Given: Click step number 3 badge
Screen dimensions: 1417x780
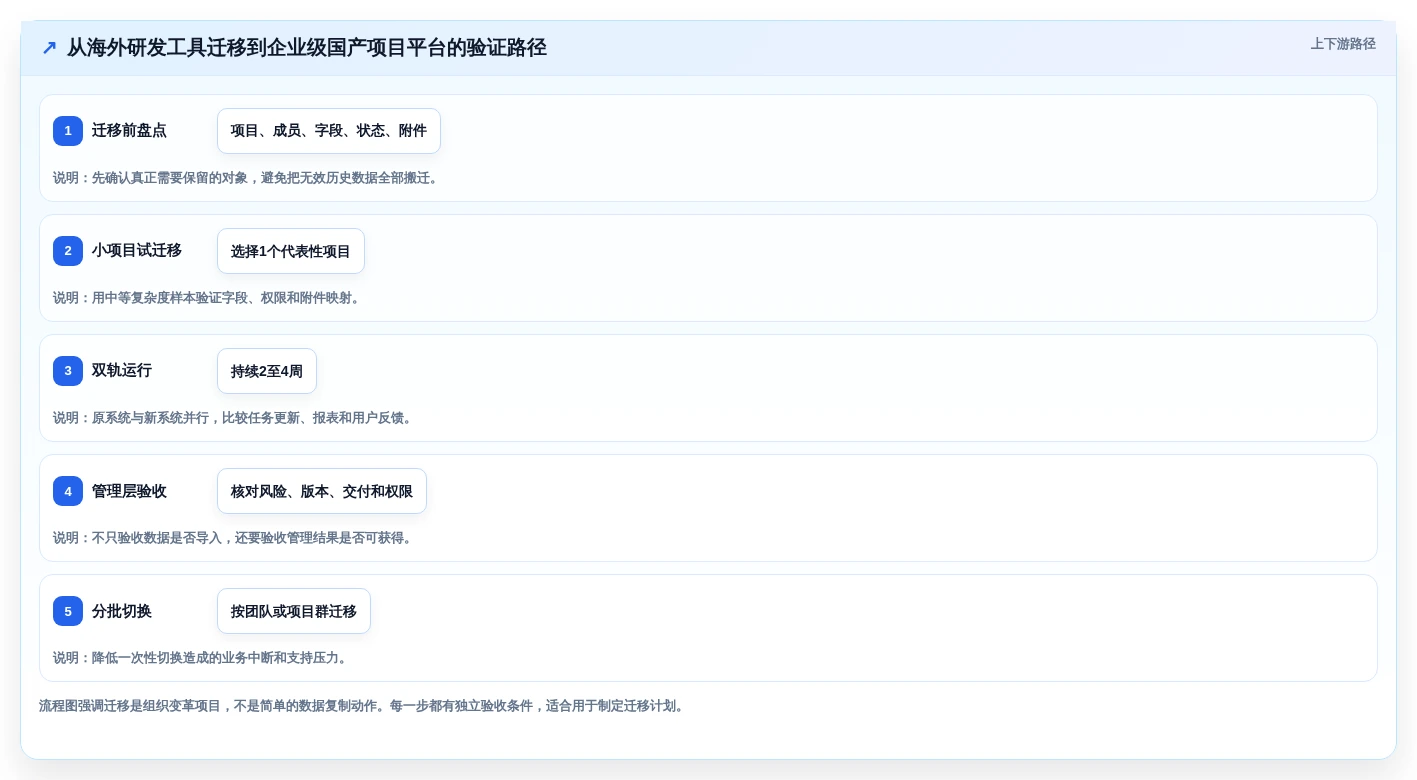Looking at the screenshot, I should (68, 371).
